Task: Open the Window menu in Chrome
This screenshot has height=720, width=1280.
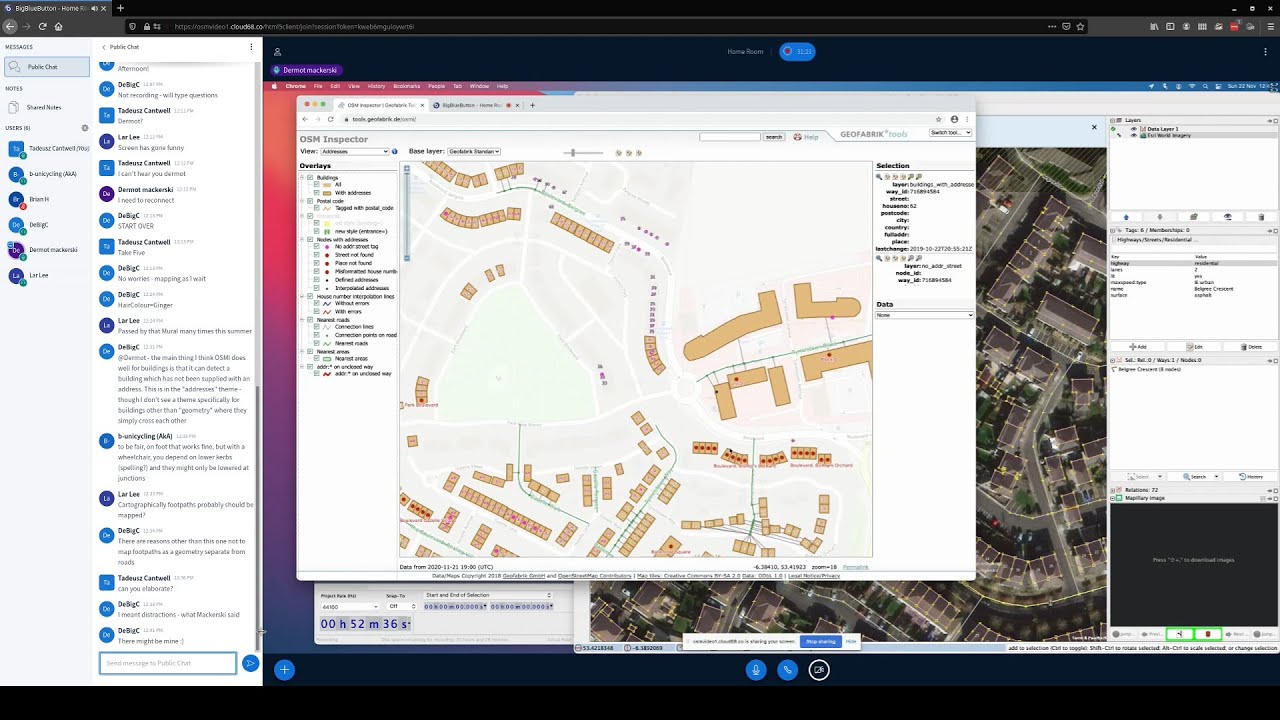Action: [x=479, y=86]
